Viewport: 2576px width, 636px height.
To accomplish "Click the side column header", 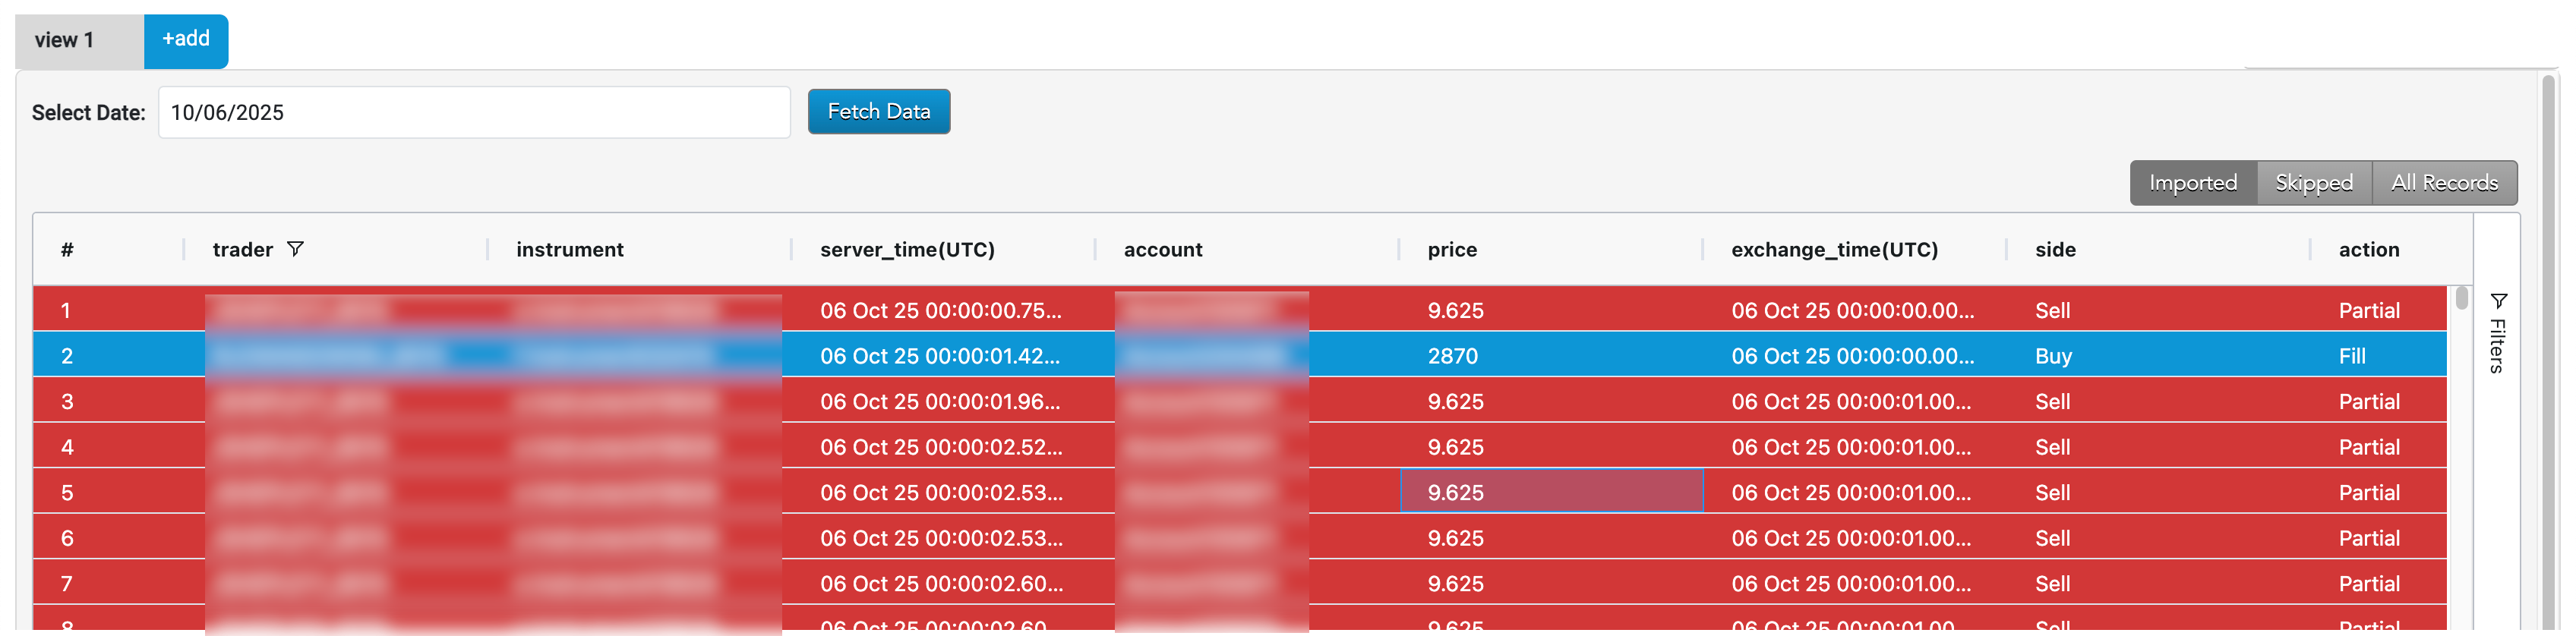I will [2055, 250].
